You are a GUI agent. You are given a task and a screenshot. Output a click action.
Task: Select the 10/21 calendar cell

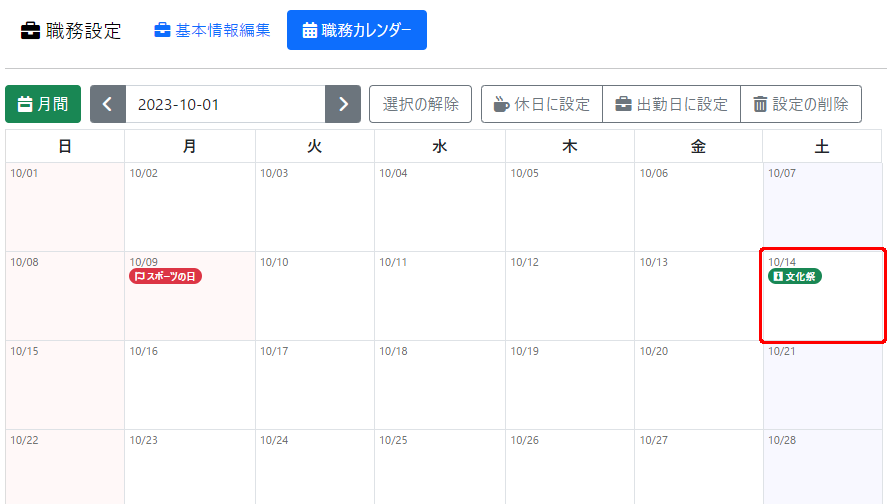(x=823, y=385)
